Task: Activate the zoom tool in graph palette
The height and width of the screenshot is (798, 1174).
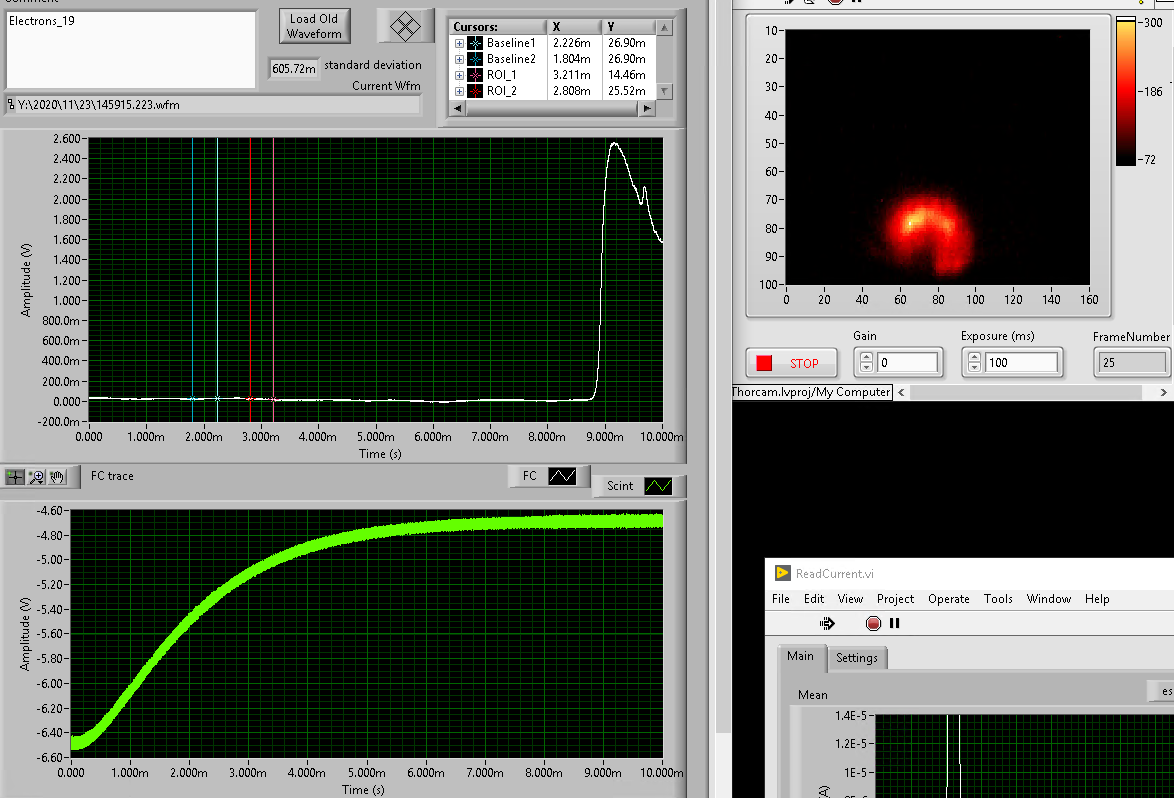Action: tap(36, 477)
